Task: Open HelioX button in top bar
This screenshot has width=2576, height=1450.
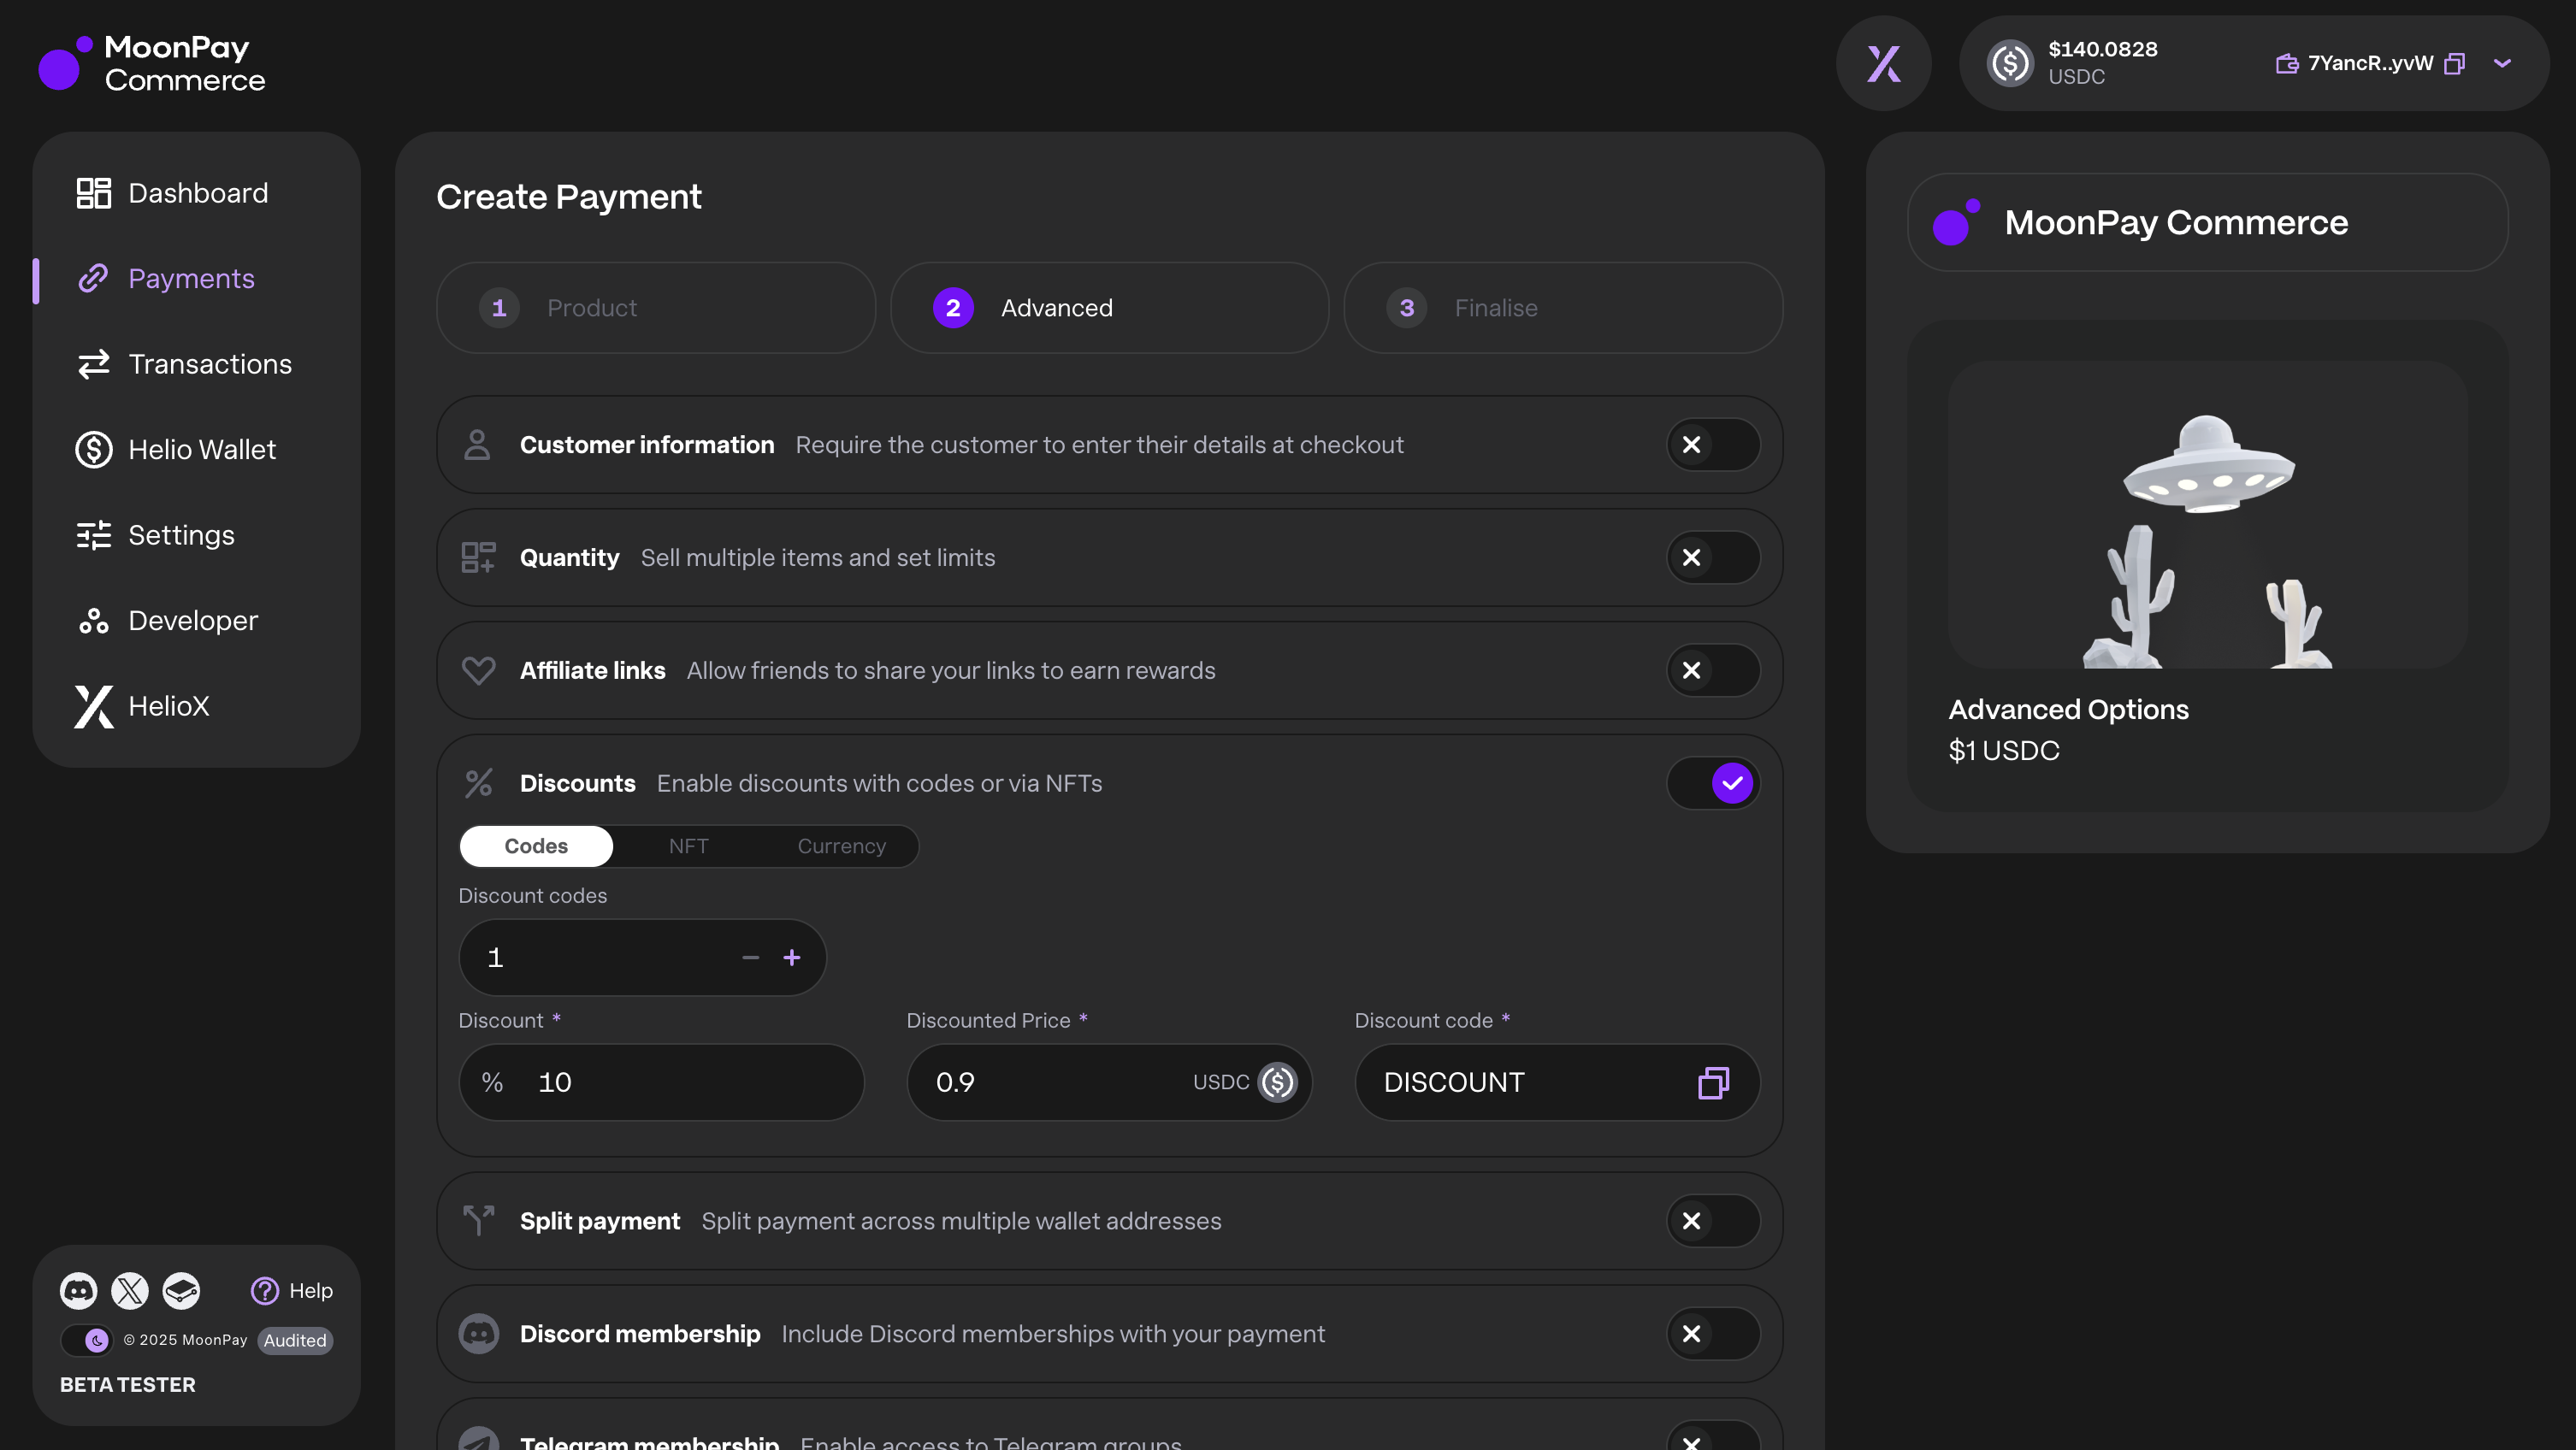Action: click(x=1884, y=64)
